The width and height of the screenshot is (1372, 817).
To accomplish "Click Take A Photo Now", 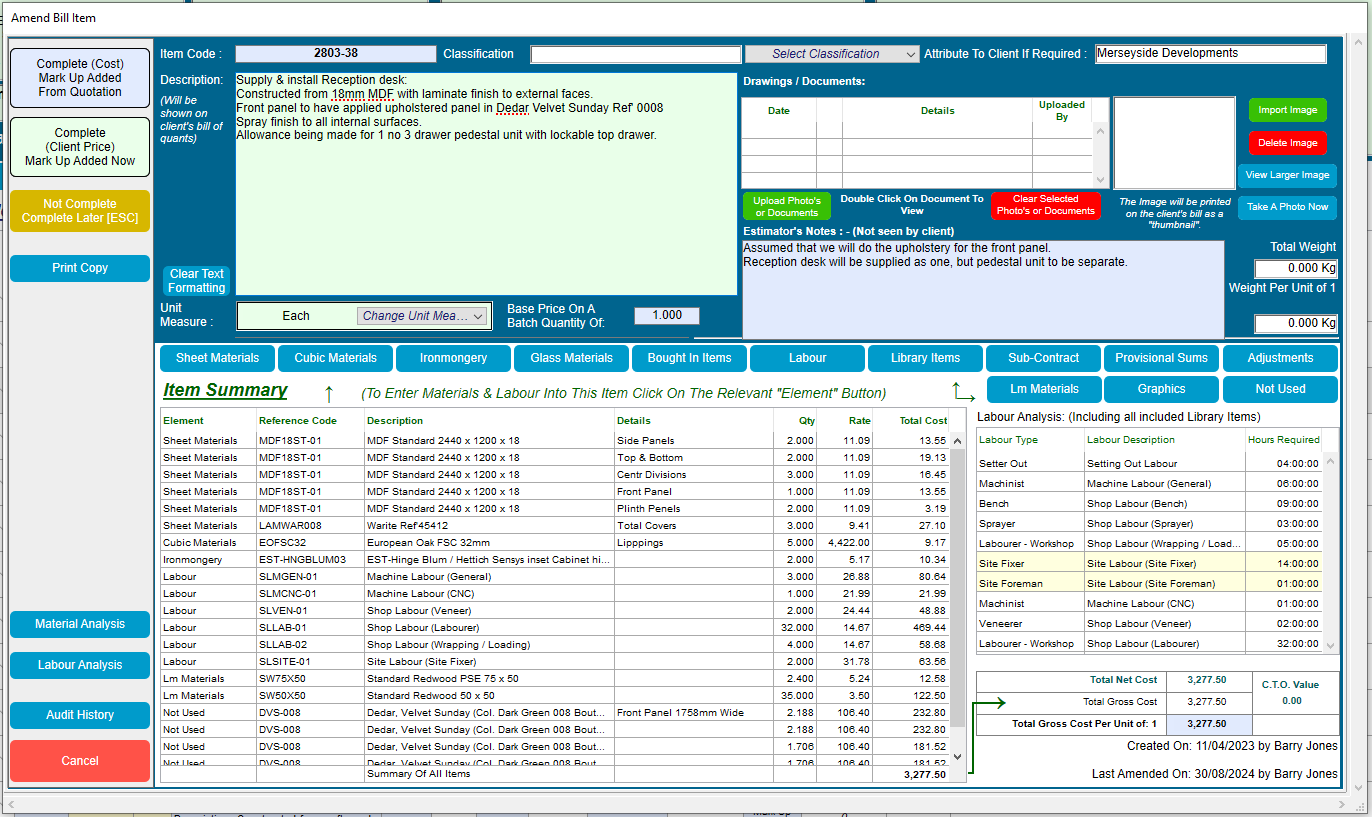I will tap(1287, 207).
